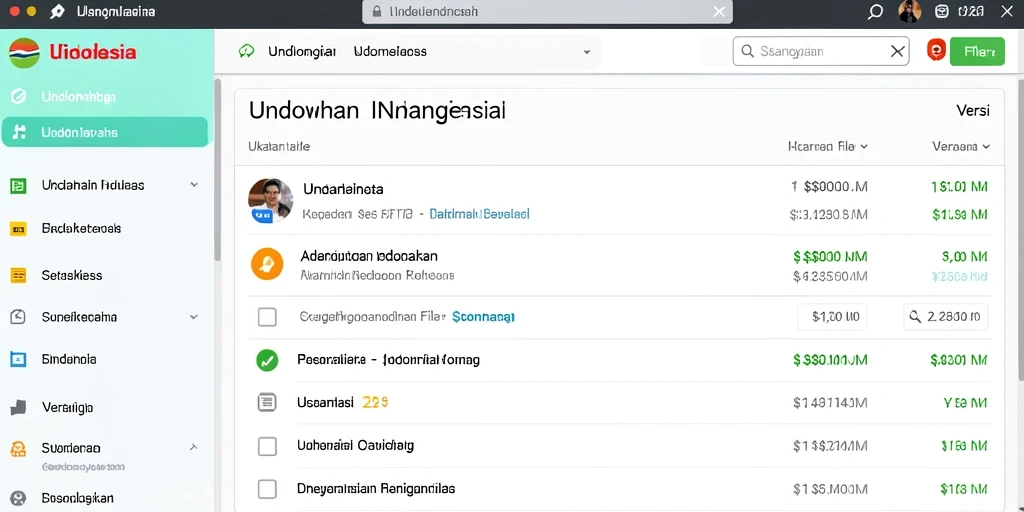Viewport: 1024px width, 512px height.
Task: Tick the Scegetkgoeanodnan Filar checkbox
Action: point(267,317)
